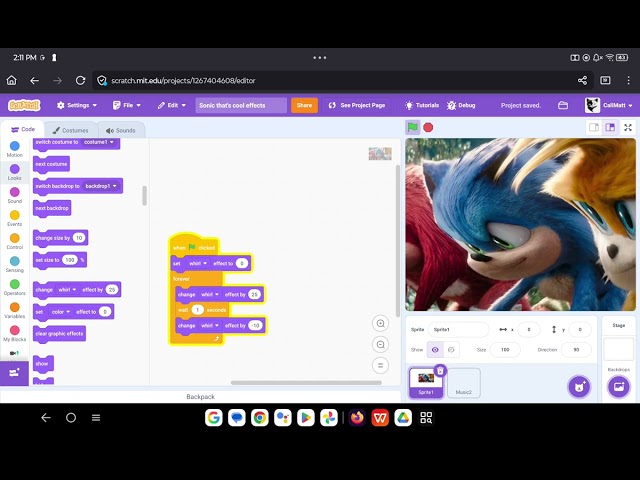Enter full screen stage mode
Image resolution: width=640 pixels, height=480 pixels.
628,127
